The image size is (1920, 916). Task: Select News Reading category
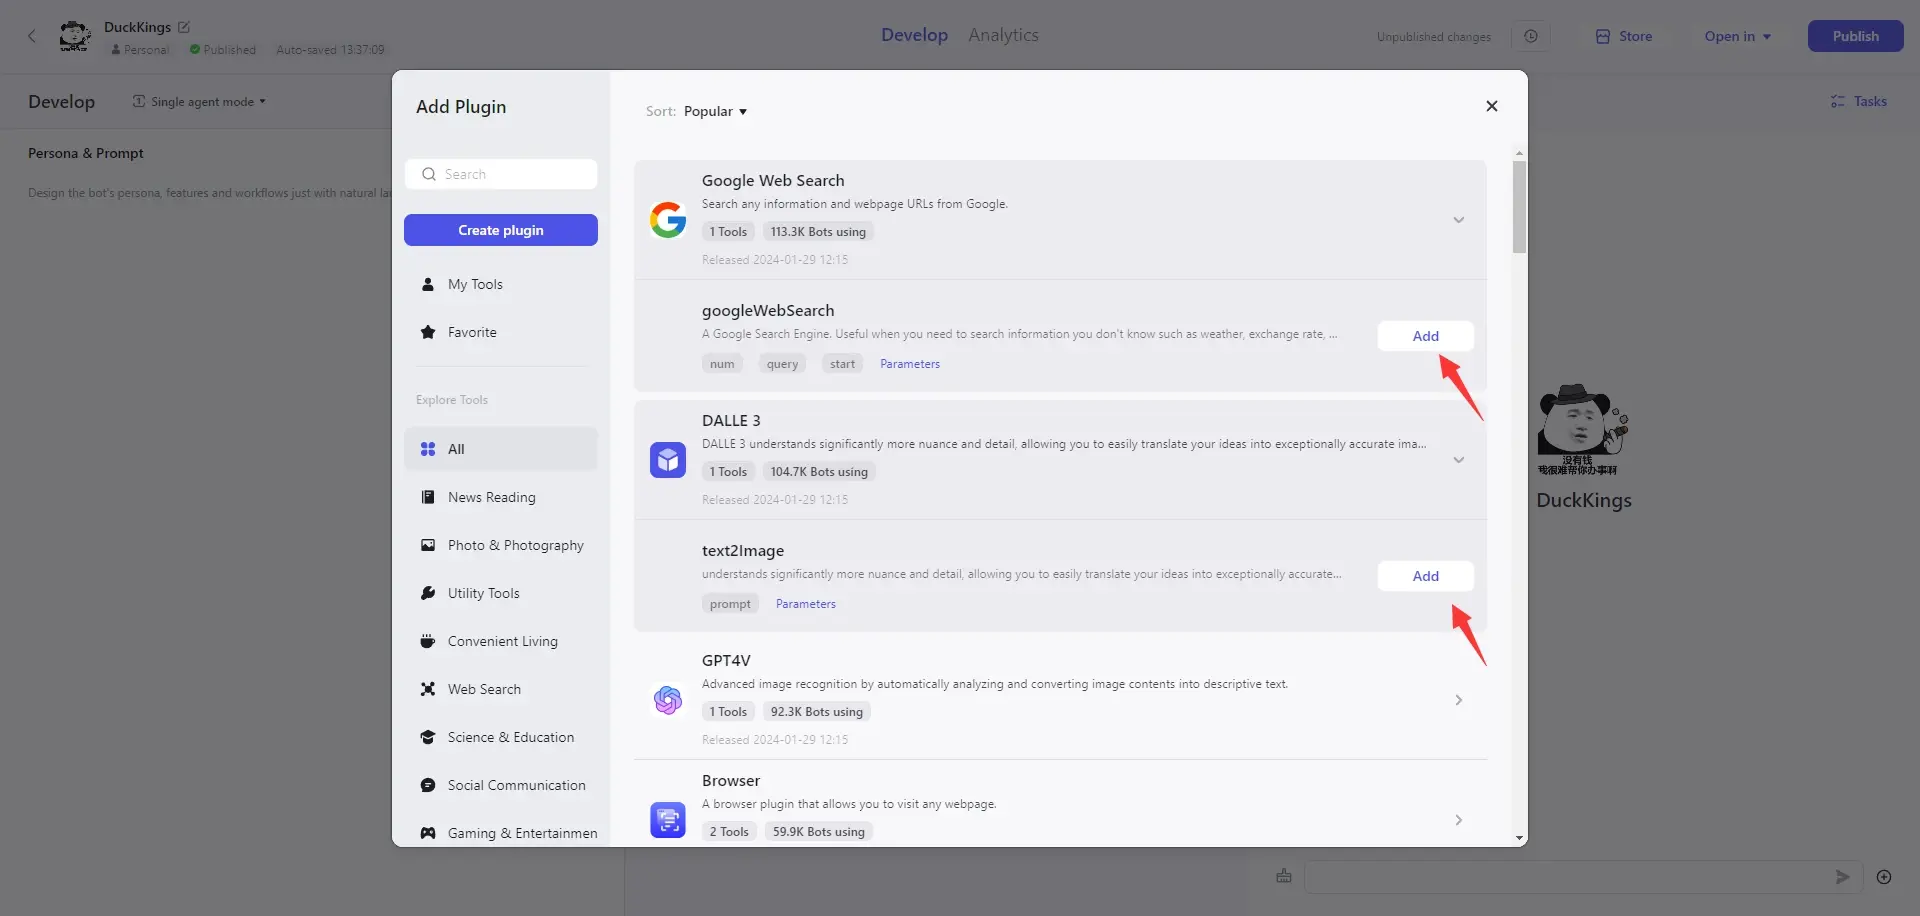pos(501,497)
